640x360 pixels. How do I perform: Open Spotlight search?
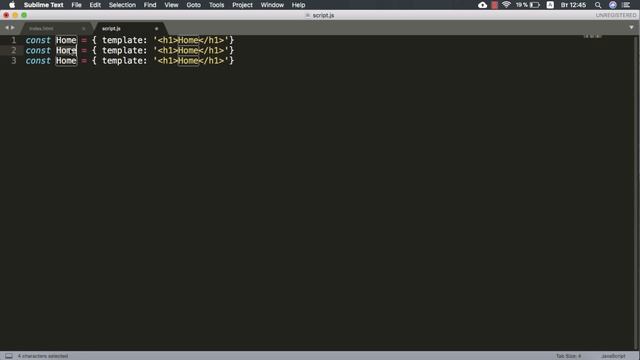point(598,5)
